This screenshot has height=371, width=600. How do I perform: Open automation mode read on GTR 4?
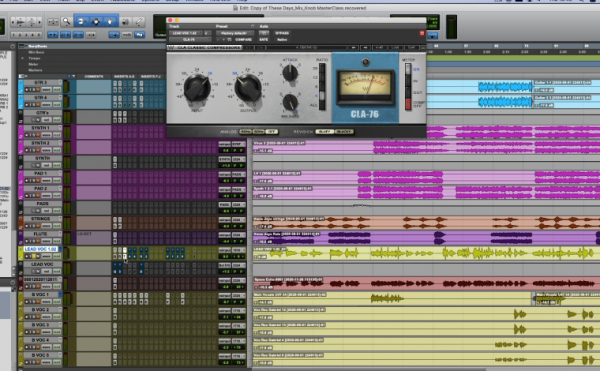(57, 104)
